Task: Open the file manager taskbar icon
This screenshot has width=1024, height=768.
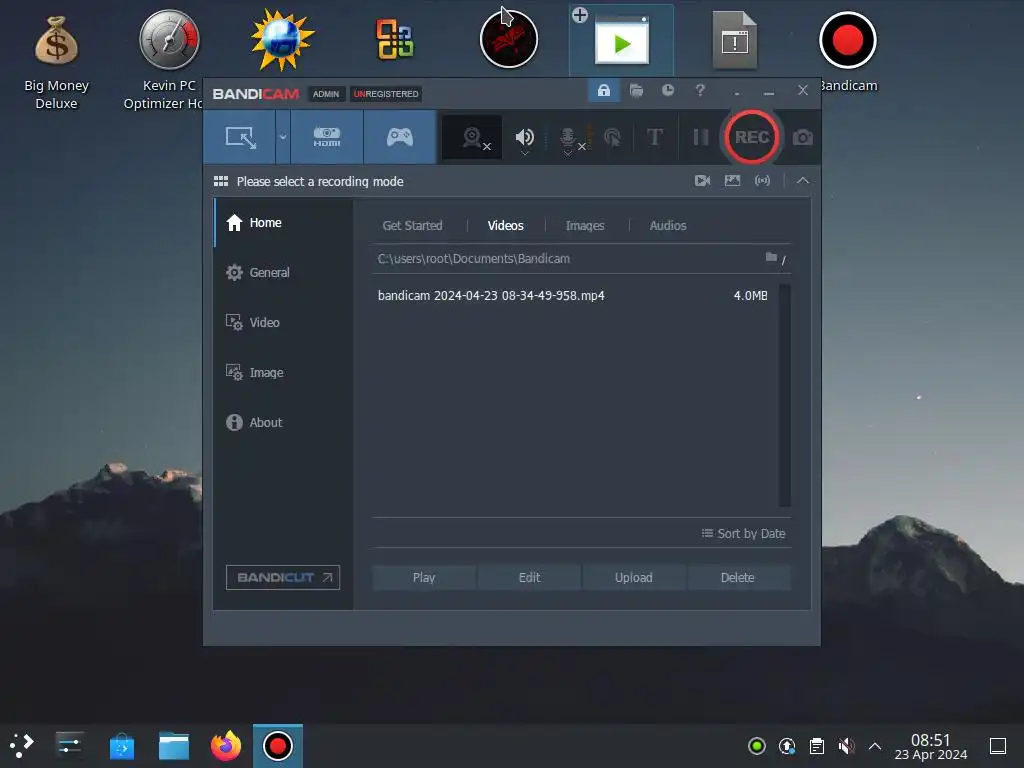Action: [174, 746]
